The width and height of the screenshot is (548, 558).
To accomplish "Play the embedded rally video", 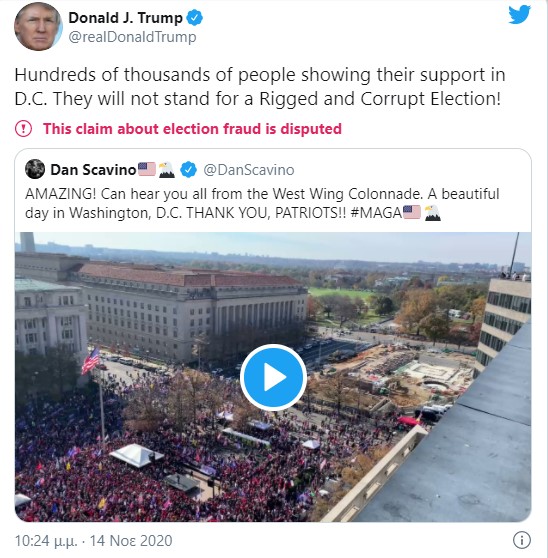I will click(x=273, y=377).
